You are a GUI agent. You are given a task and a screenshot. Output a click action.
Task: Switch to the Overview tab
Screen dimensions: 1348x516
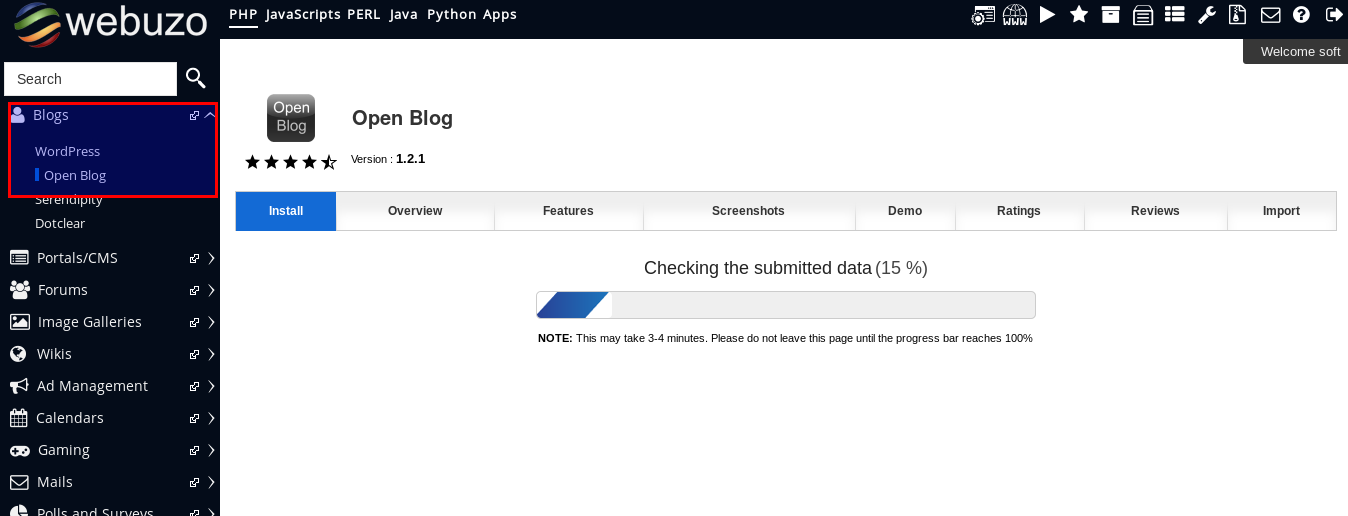tap(415, 211)
